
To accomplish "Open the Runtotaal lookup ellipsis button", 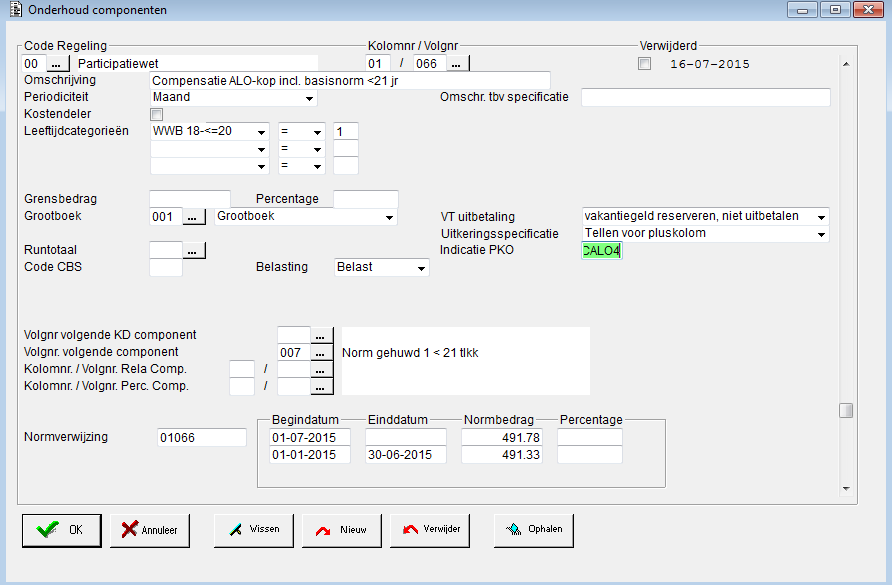I will pos(193,250).
